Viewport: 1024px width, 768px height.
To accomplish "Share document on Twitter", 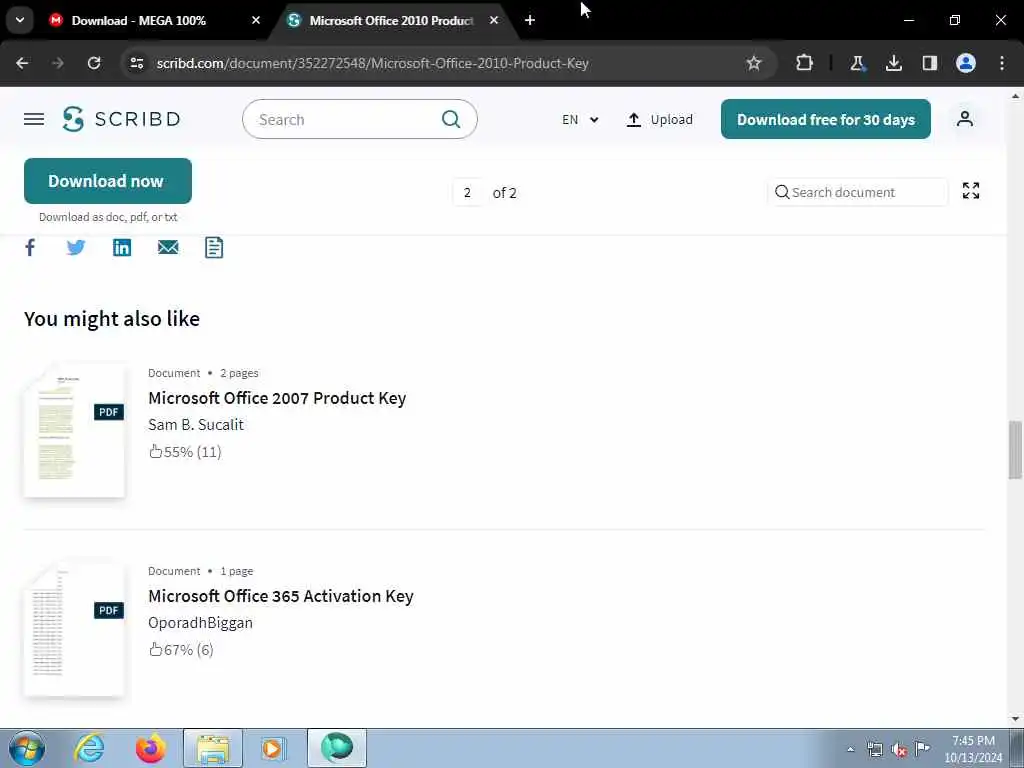I will pyautogui.click(x=76, y=248).
